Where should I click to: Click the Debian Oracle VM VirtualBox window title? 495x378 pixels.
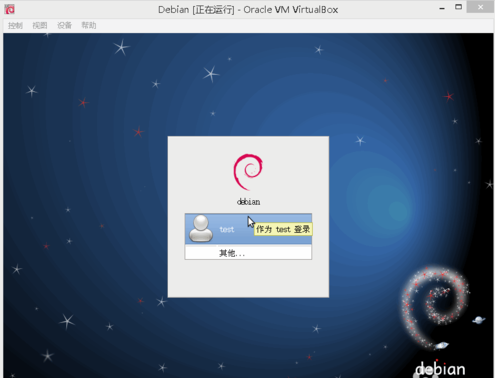[248, 10]
